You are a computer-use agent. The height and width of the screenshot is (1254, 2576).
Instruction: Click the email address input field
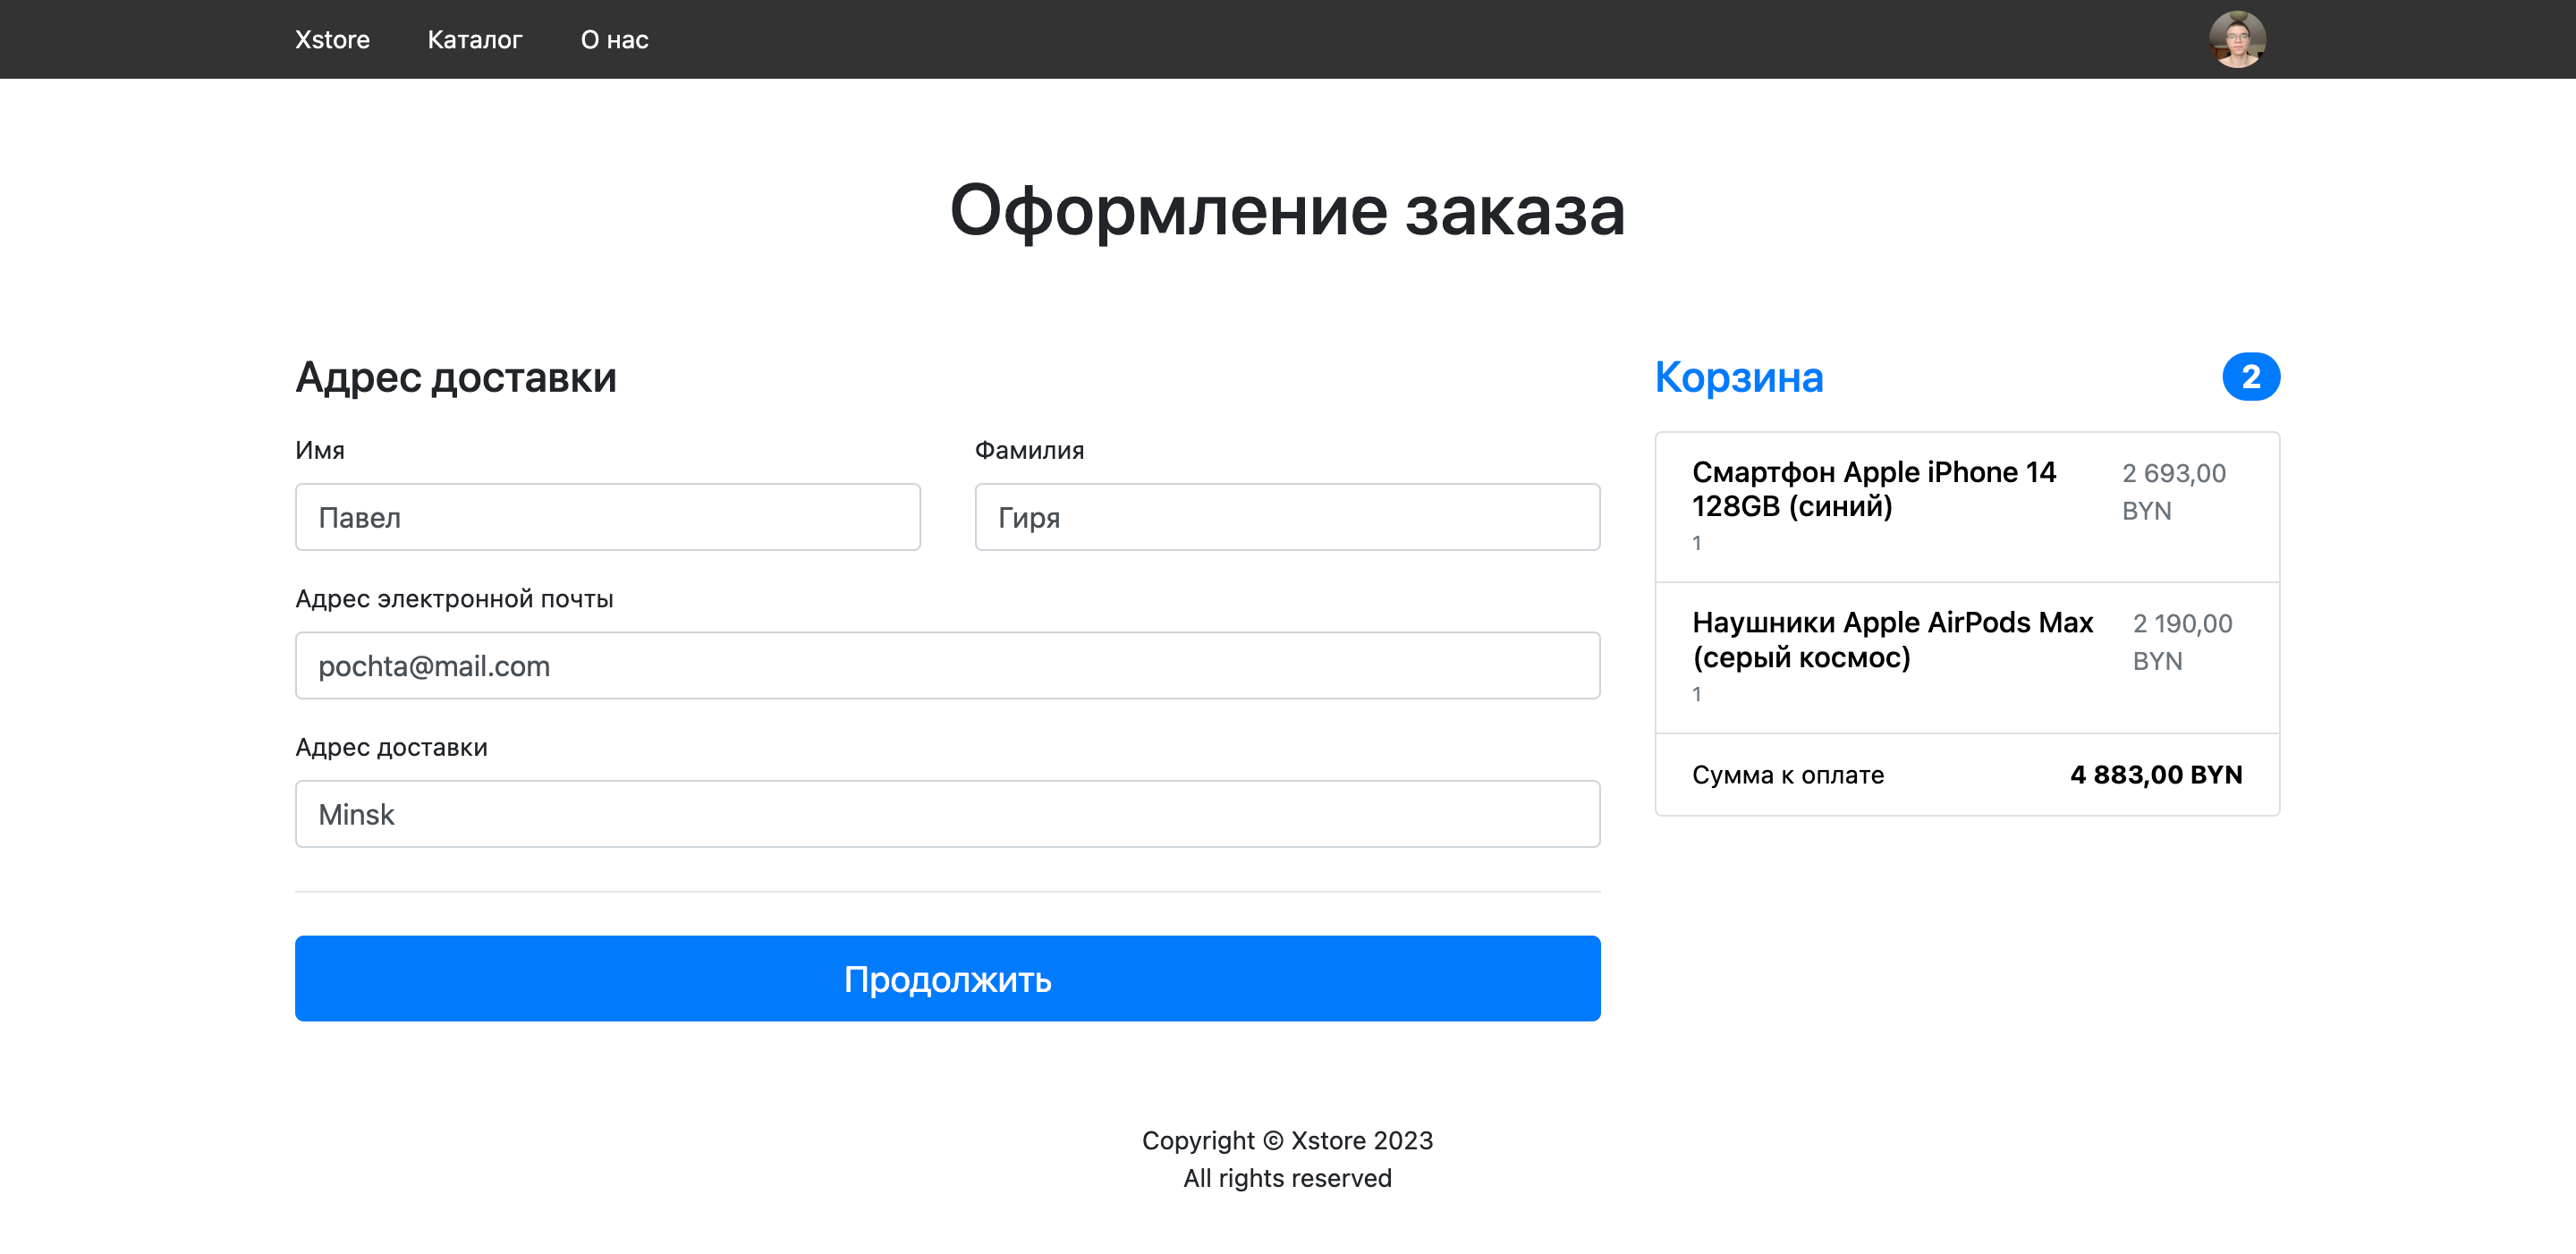(x=947, y=665)
